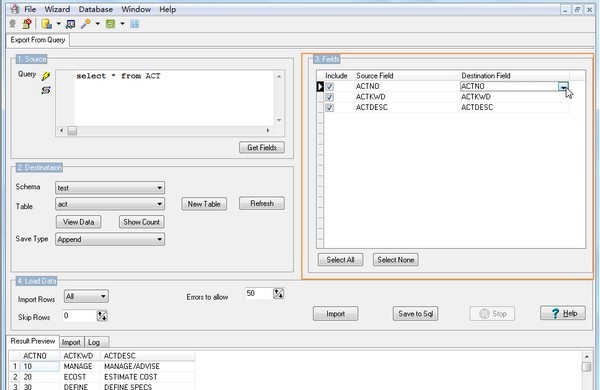Click the magic wand wizard toolbar icon
Viewport: 600px width, 390px height.
(x=86, y=24)
